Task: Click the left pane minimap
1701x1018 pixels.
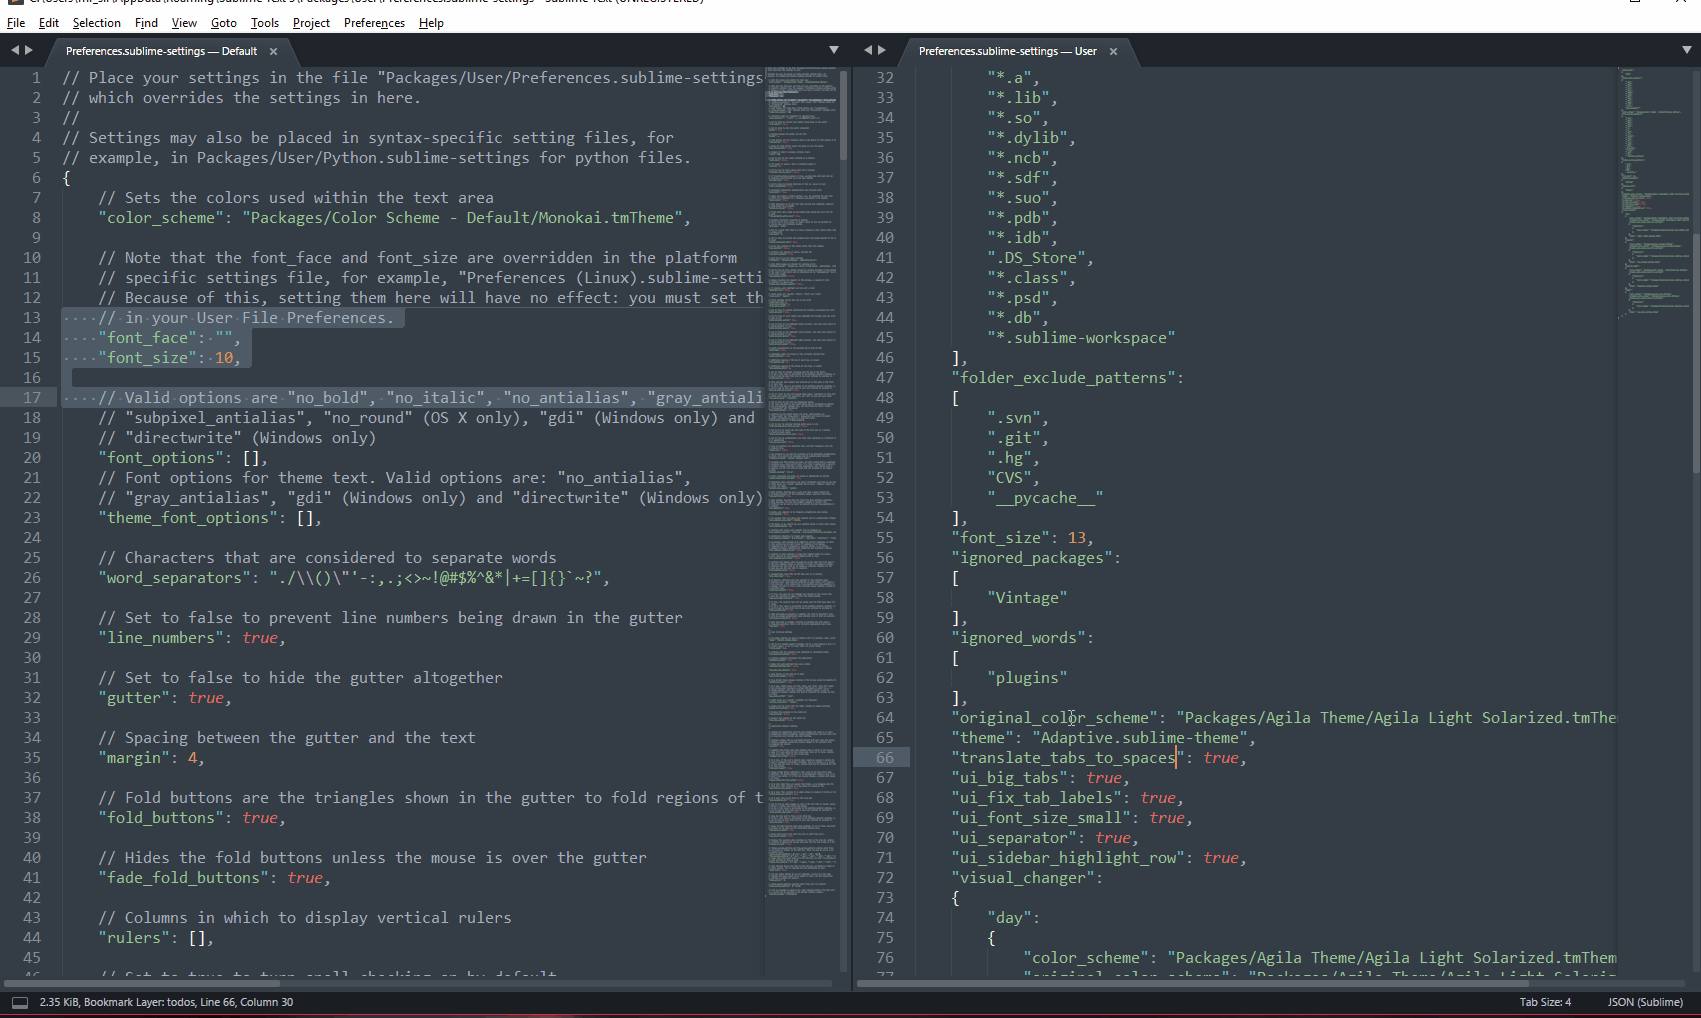Action: tap(802, 480)
